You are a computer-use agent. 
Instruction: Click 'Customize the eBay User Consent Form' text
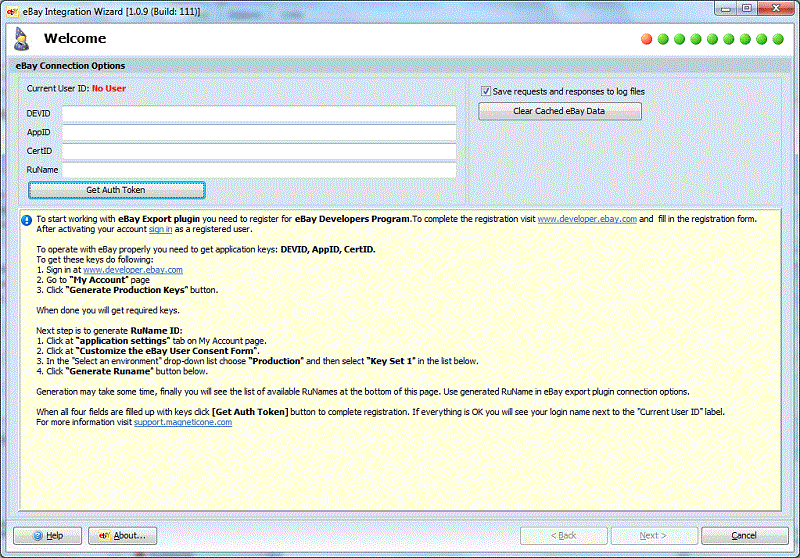coord(167,351)
